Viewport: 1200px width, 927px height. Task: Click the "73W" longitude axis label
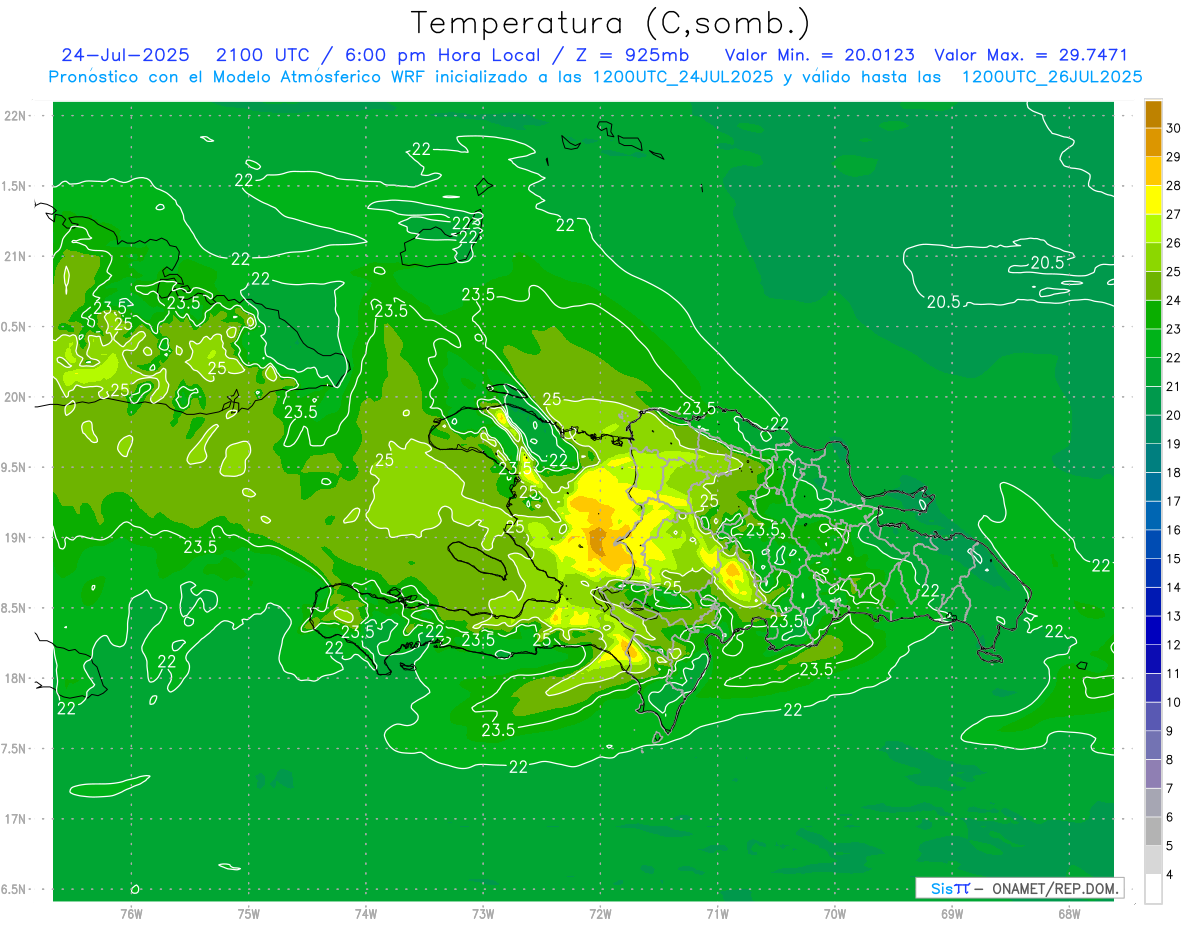point(483,914)
